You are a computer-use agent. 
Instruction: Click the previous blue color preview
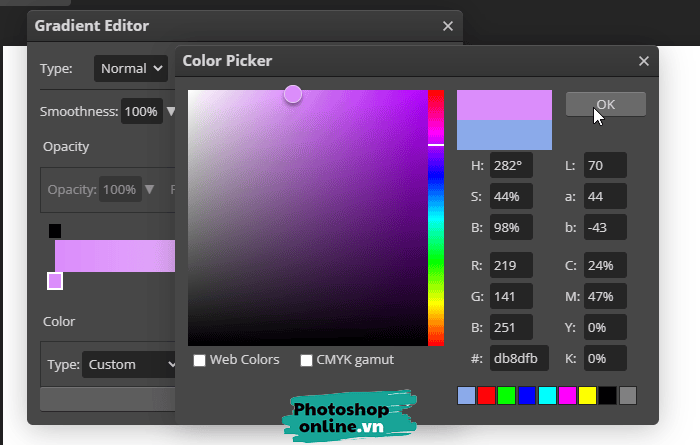[x=504, y=135]
